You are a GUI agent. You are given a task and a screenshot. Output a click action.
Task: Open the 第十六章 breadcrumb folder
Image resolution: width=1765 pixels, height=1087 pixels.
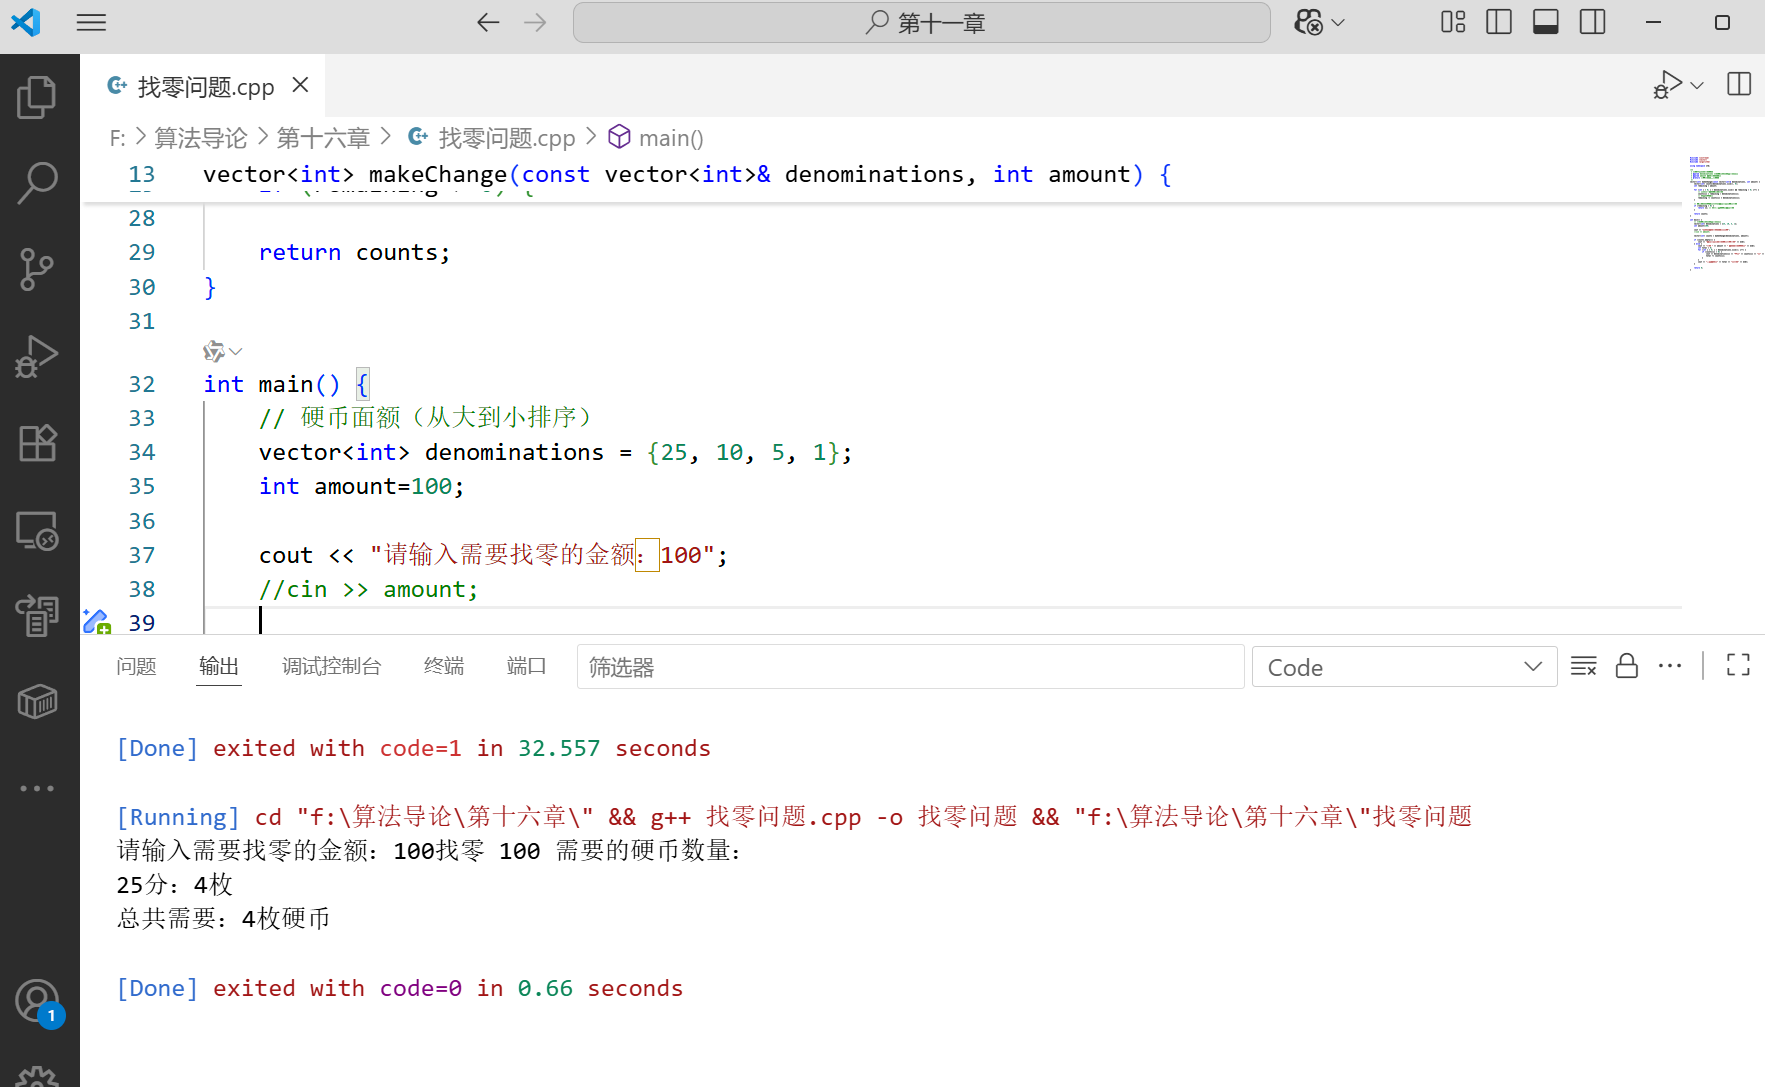tap(323, 138)
